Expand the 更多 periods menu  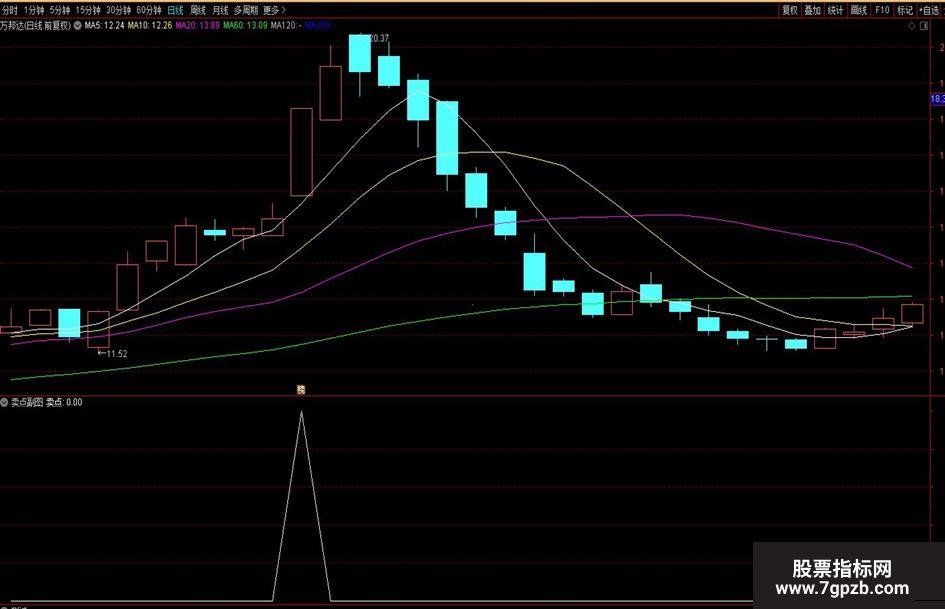tap(274, 10)
